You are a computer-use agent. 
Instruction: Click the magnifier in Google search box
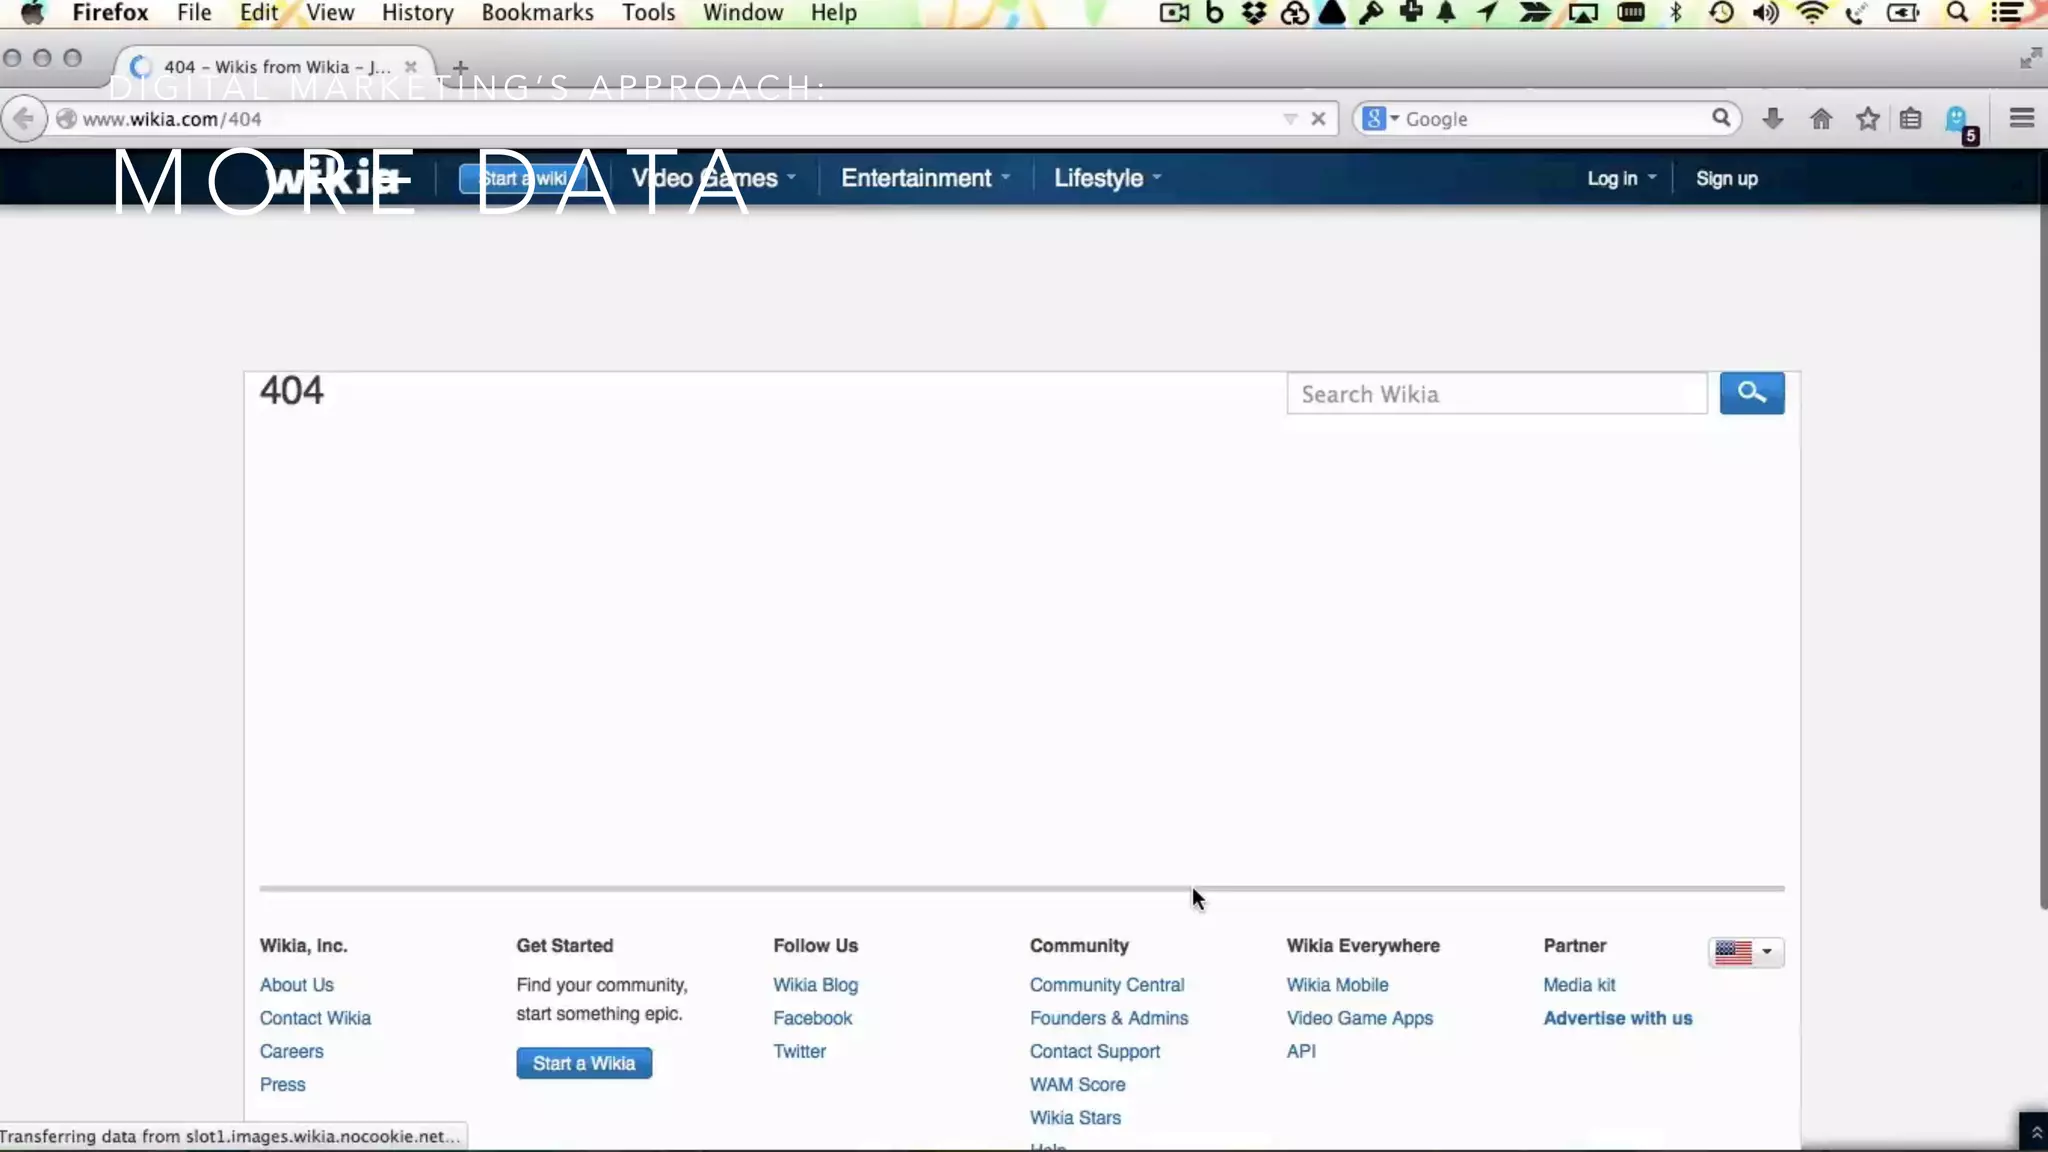coord(1720,118)
